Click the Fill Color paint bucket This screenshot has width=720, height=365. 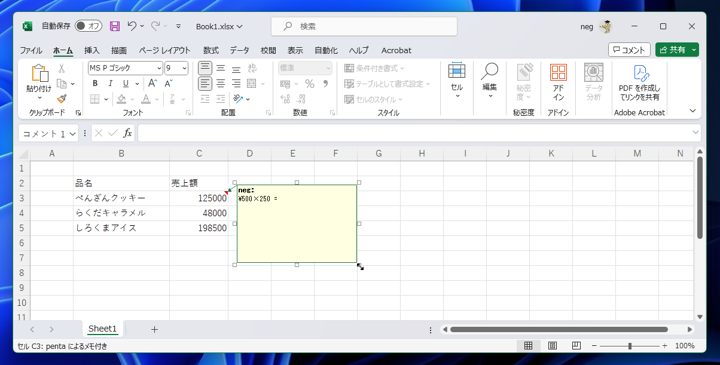pos(122,99)
